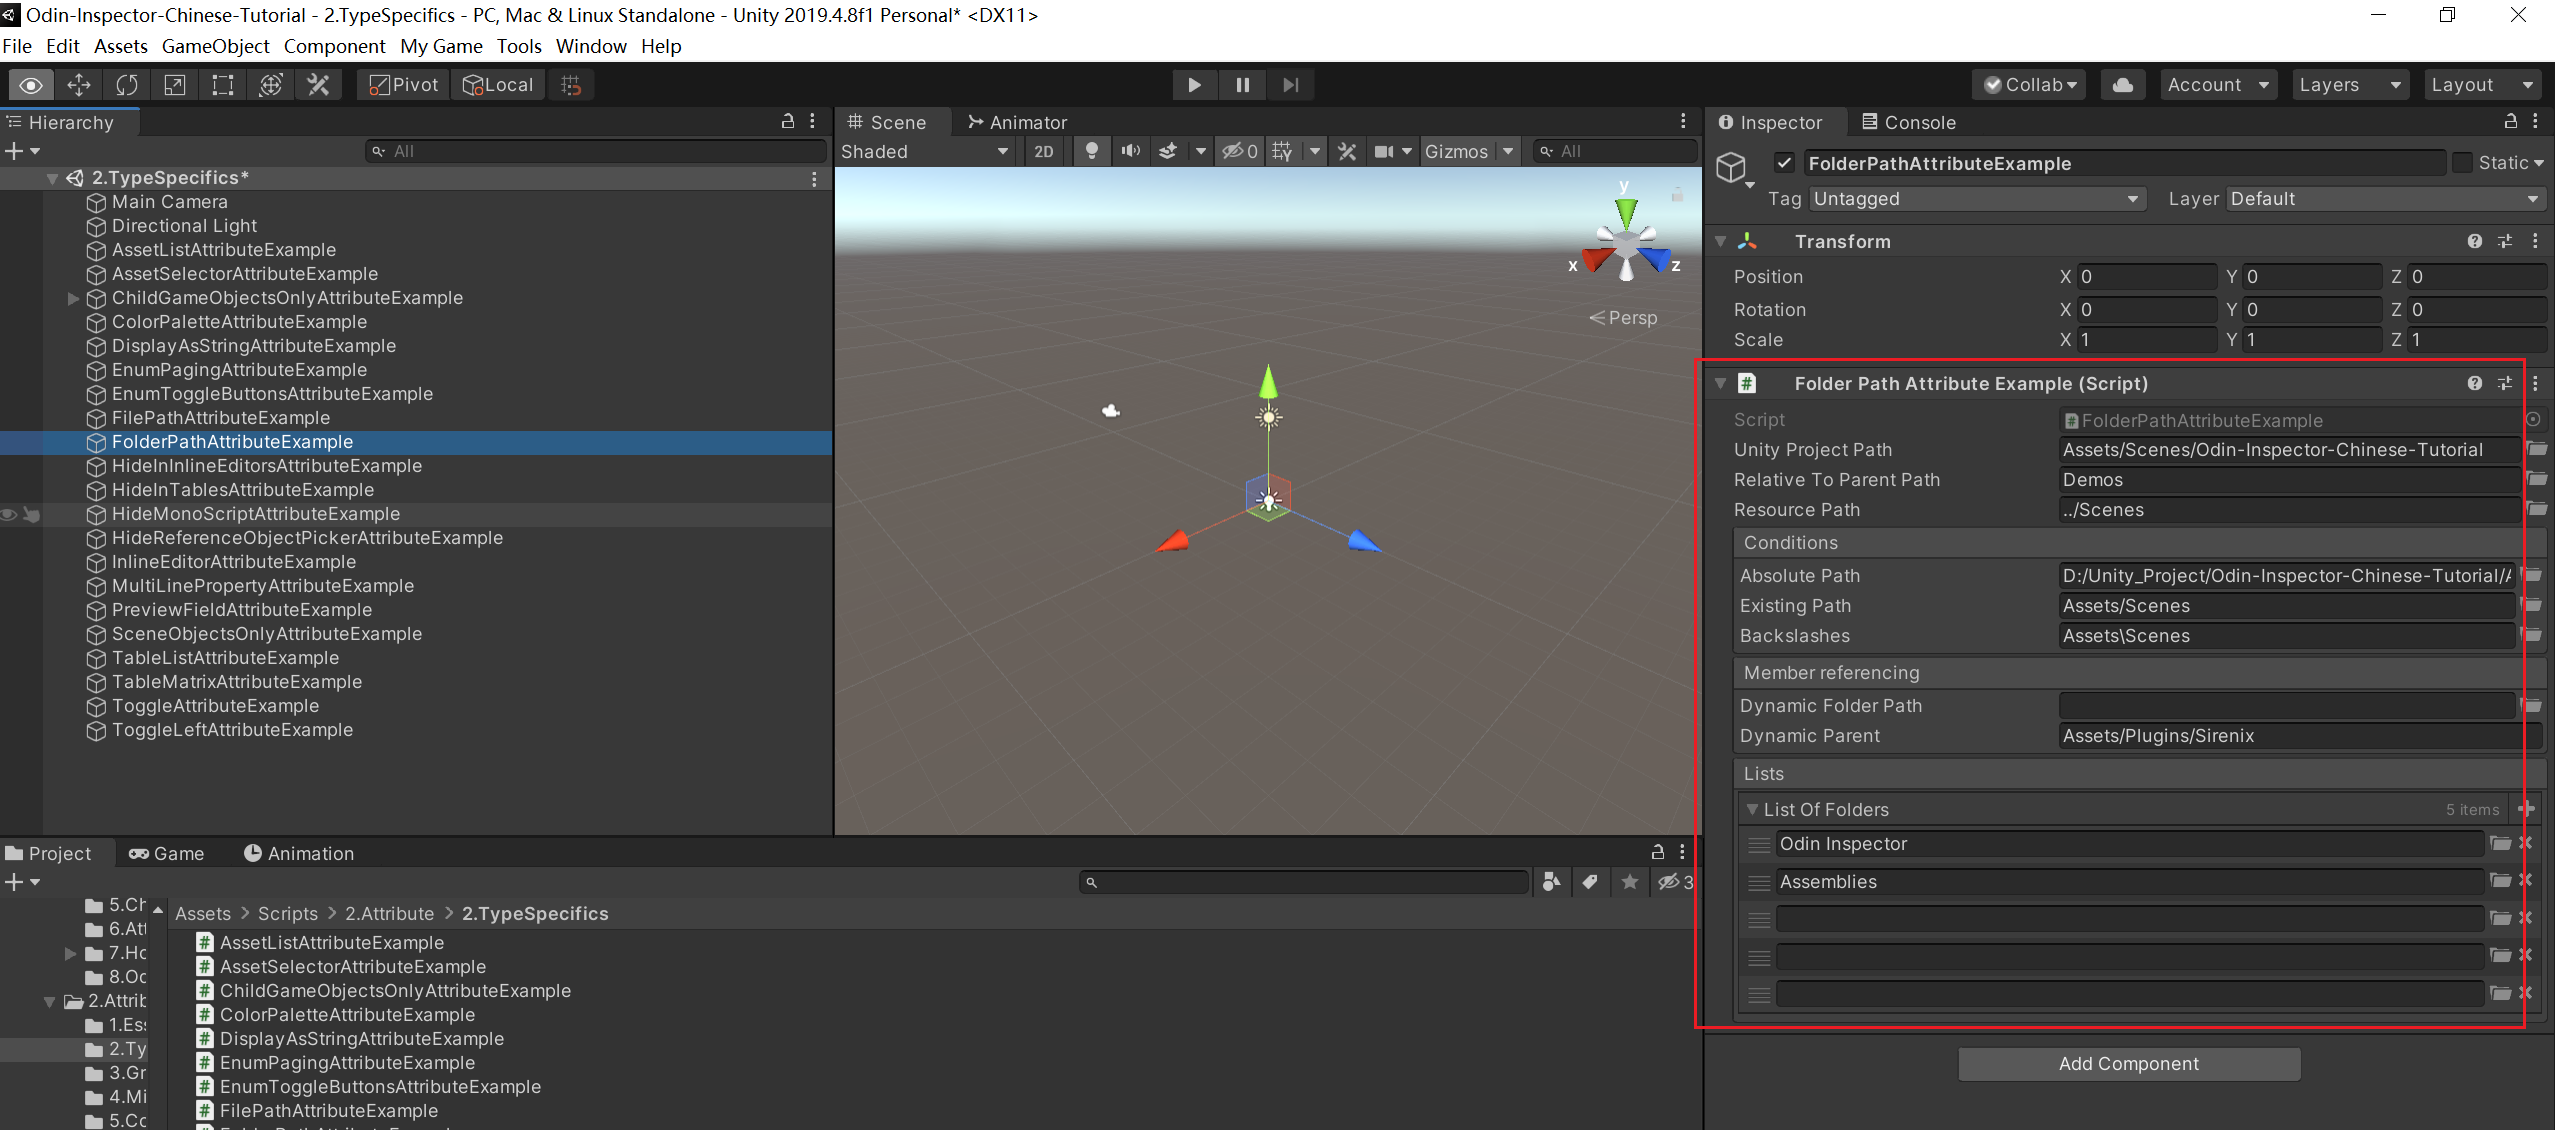Open the Window menu
This screenshot has width=2555, height=1130.
pyautogui.click(x=591, y=46)
